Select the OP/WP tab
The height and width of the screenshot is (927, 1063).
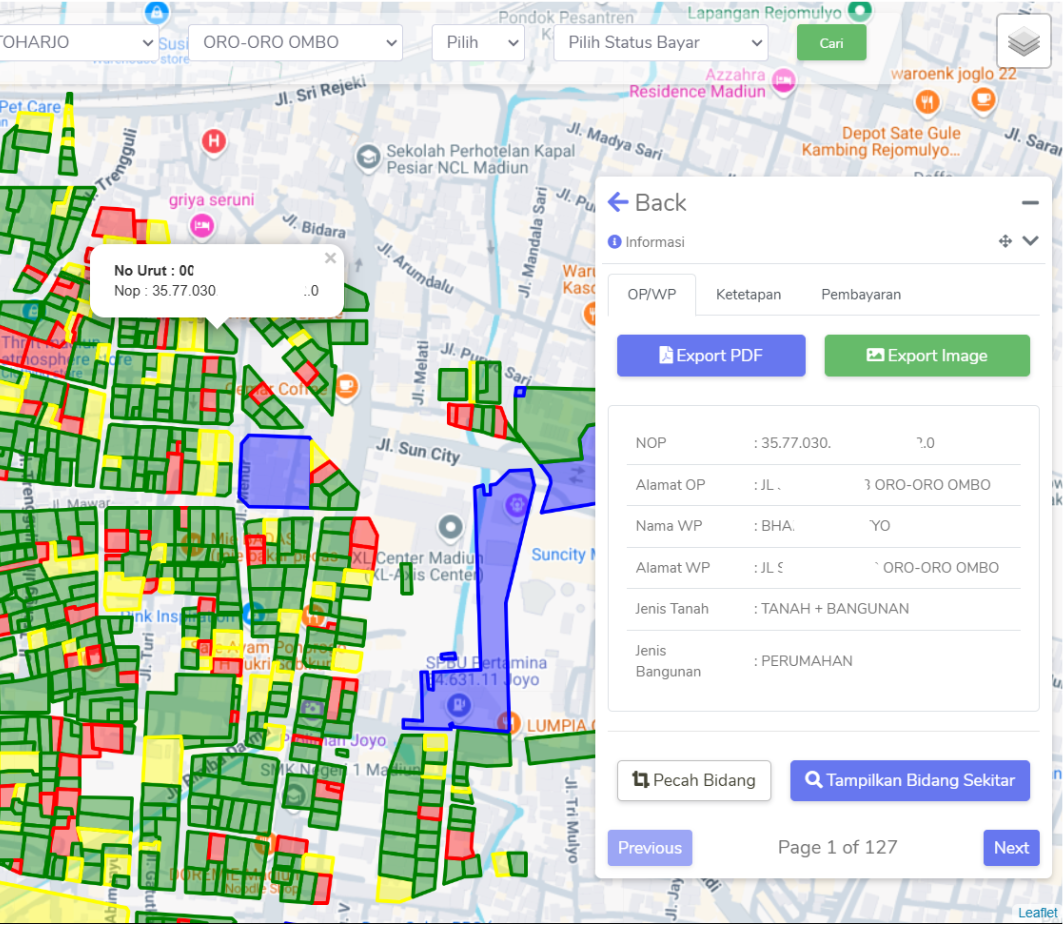pyautogui.click(x=651, y=294)
